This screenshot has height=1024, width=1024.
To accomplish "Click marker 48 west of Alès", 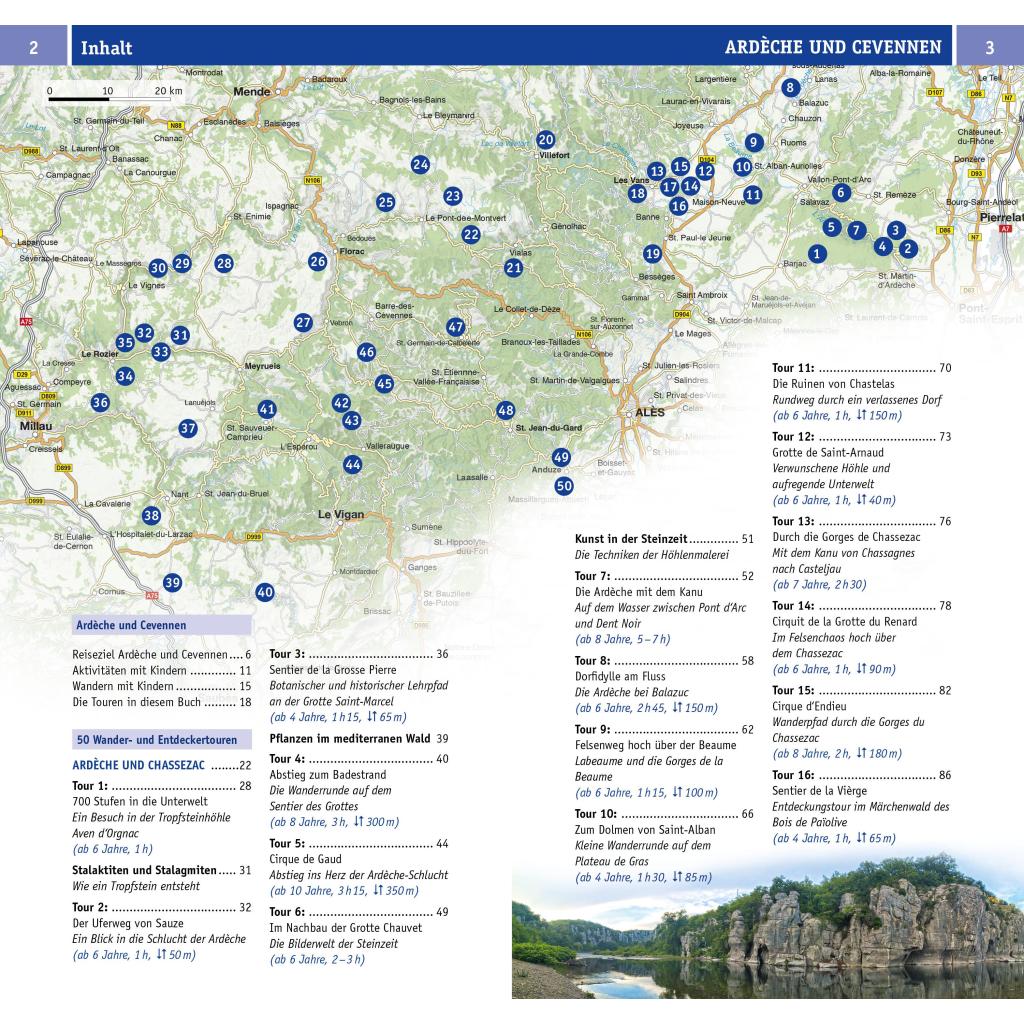I will tap(505, 410).
